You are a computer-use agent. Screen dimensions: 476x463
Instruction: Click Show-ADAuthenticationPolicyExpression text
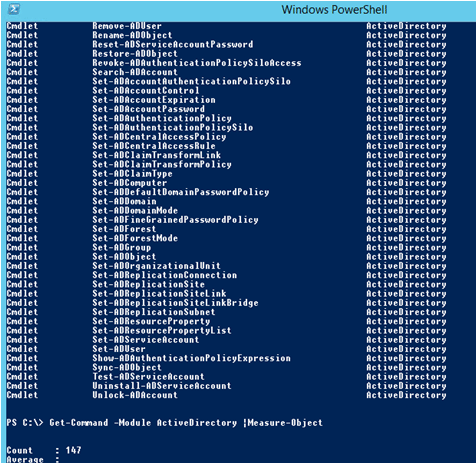(x=191, y=358)
